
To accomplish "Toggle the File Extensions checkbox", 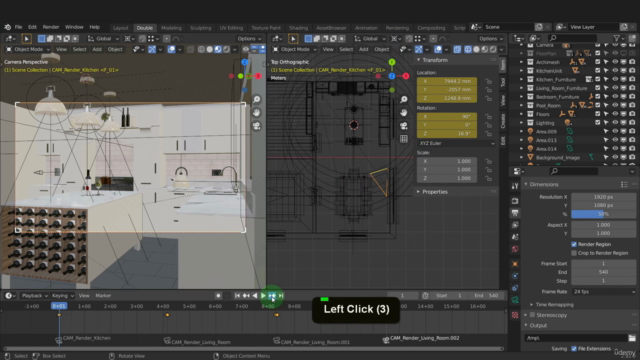I will coord(574,349).
